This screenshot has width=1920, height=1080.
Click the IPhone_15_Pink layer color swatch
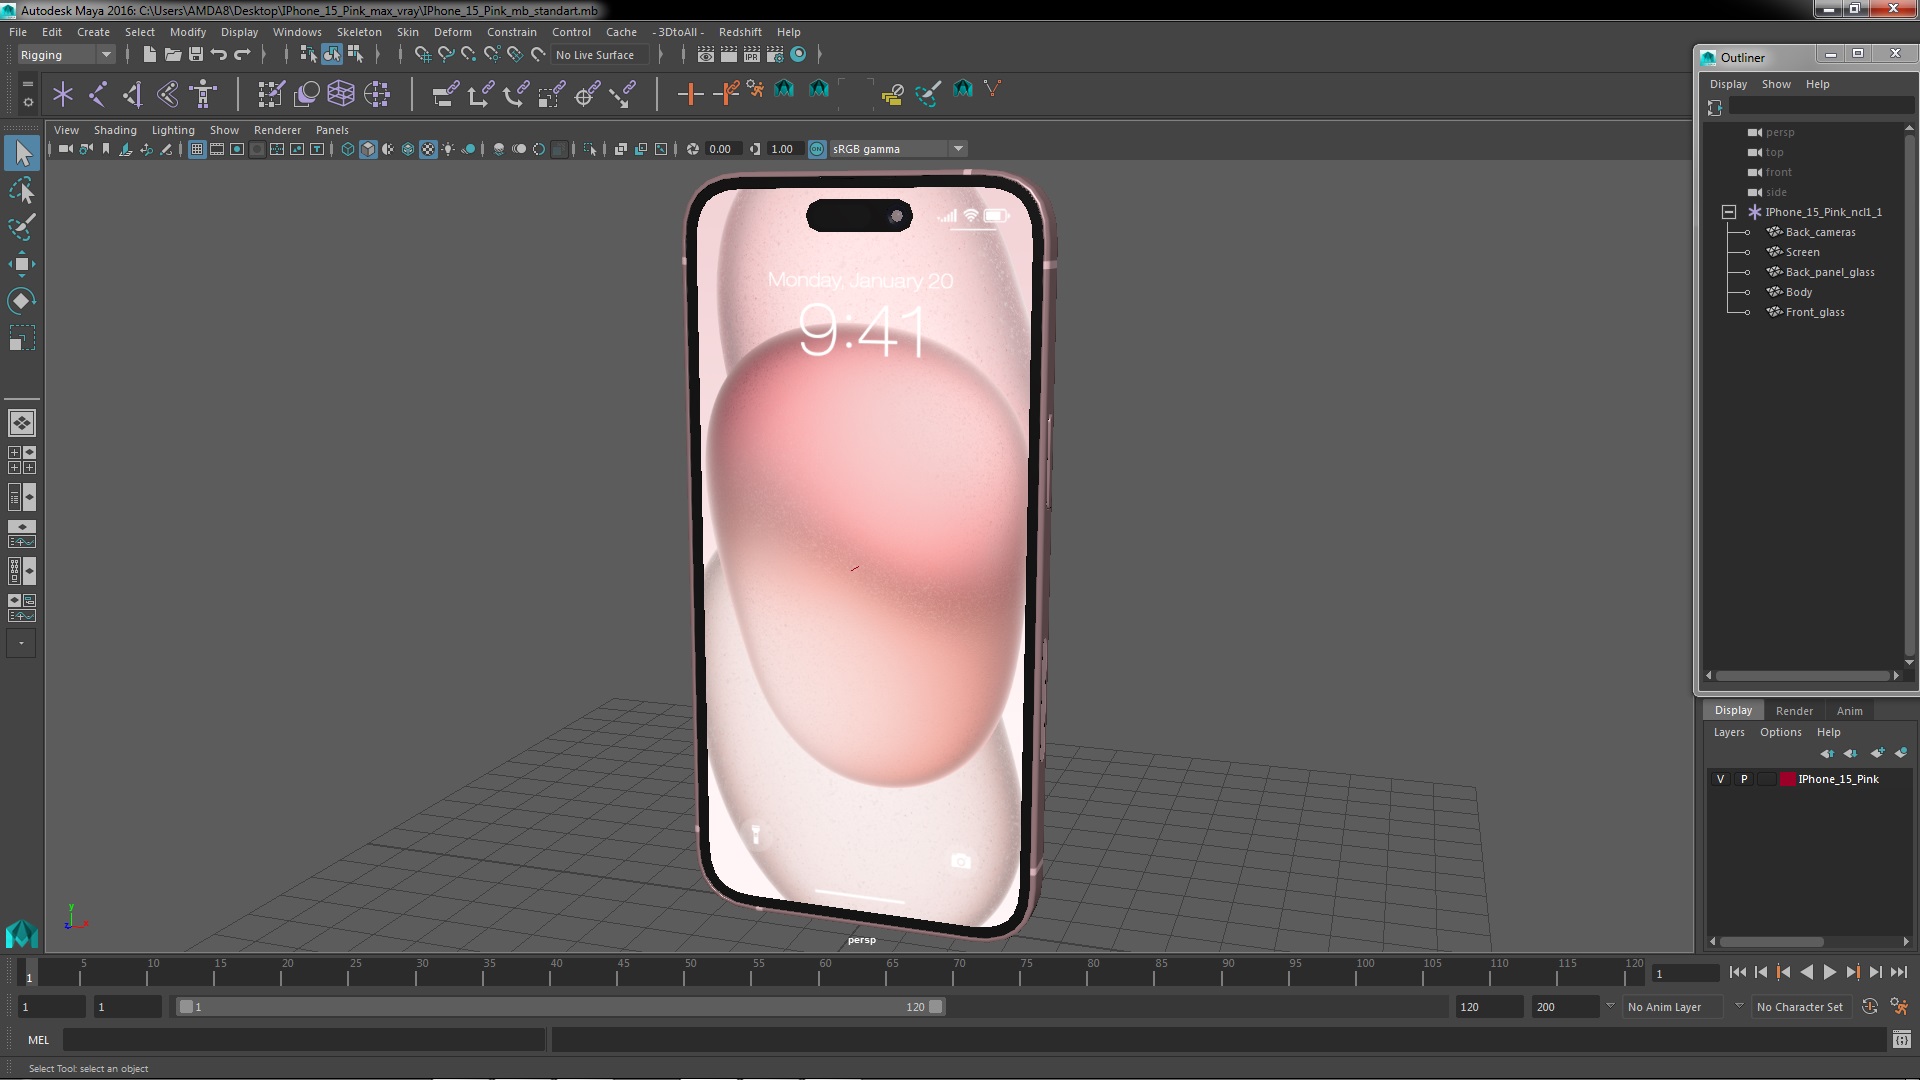pyautogui.click(x=1787, y=779)
